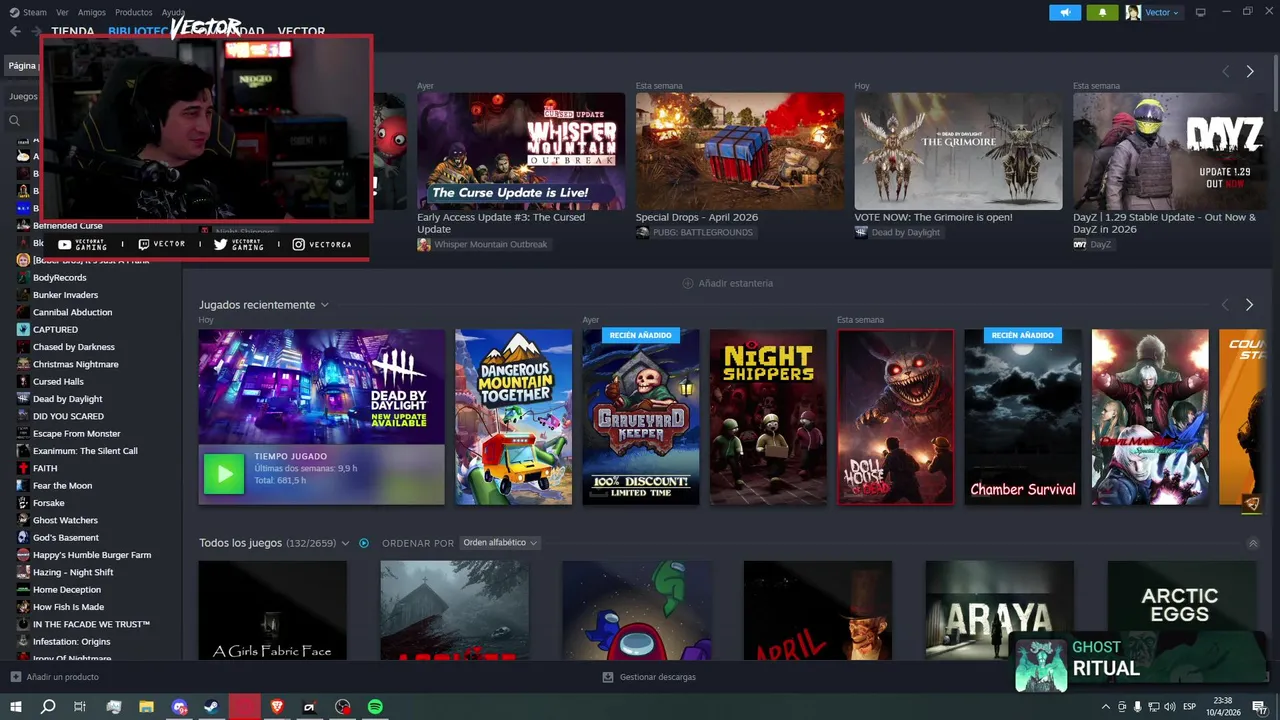The width and height of the screenshot is (1280, 720).
Task: Open Special Drops - April 2026 news
Action: (x=697, y=217)
